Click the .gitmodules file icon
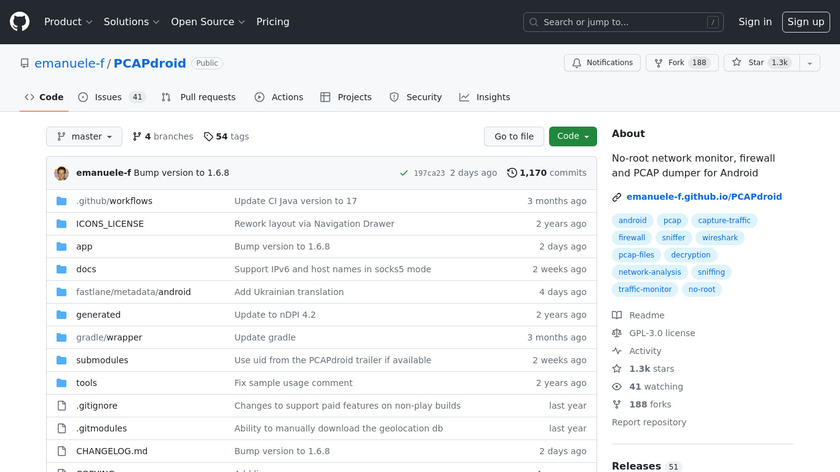Image resolution: width=840 pixels, height=472 pixels. tap(62, 429)
